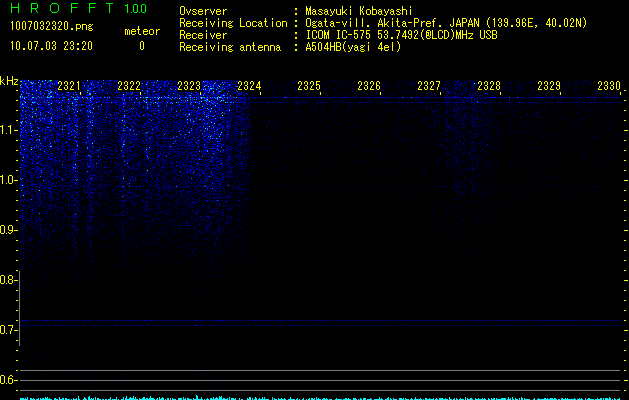Click the 2326 time marker

[x=369, y=86]
